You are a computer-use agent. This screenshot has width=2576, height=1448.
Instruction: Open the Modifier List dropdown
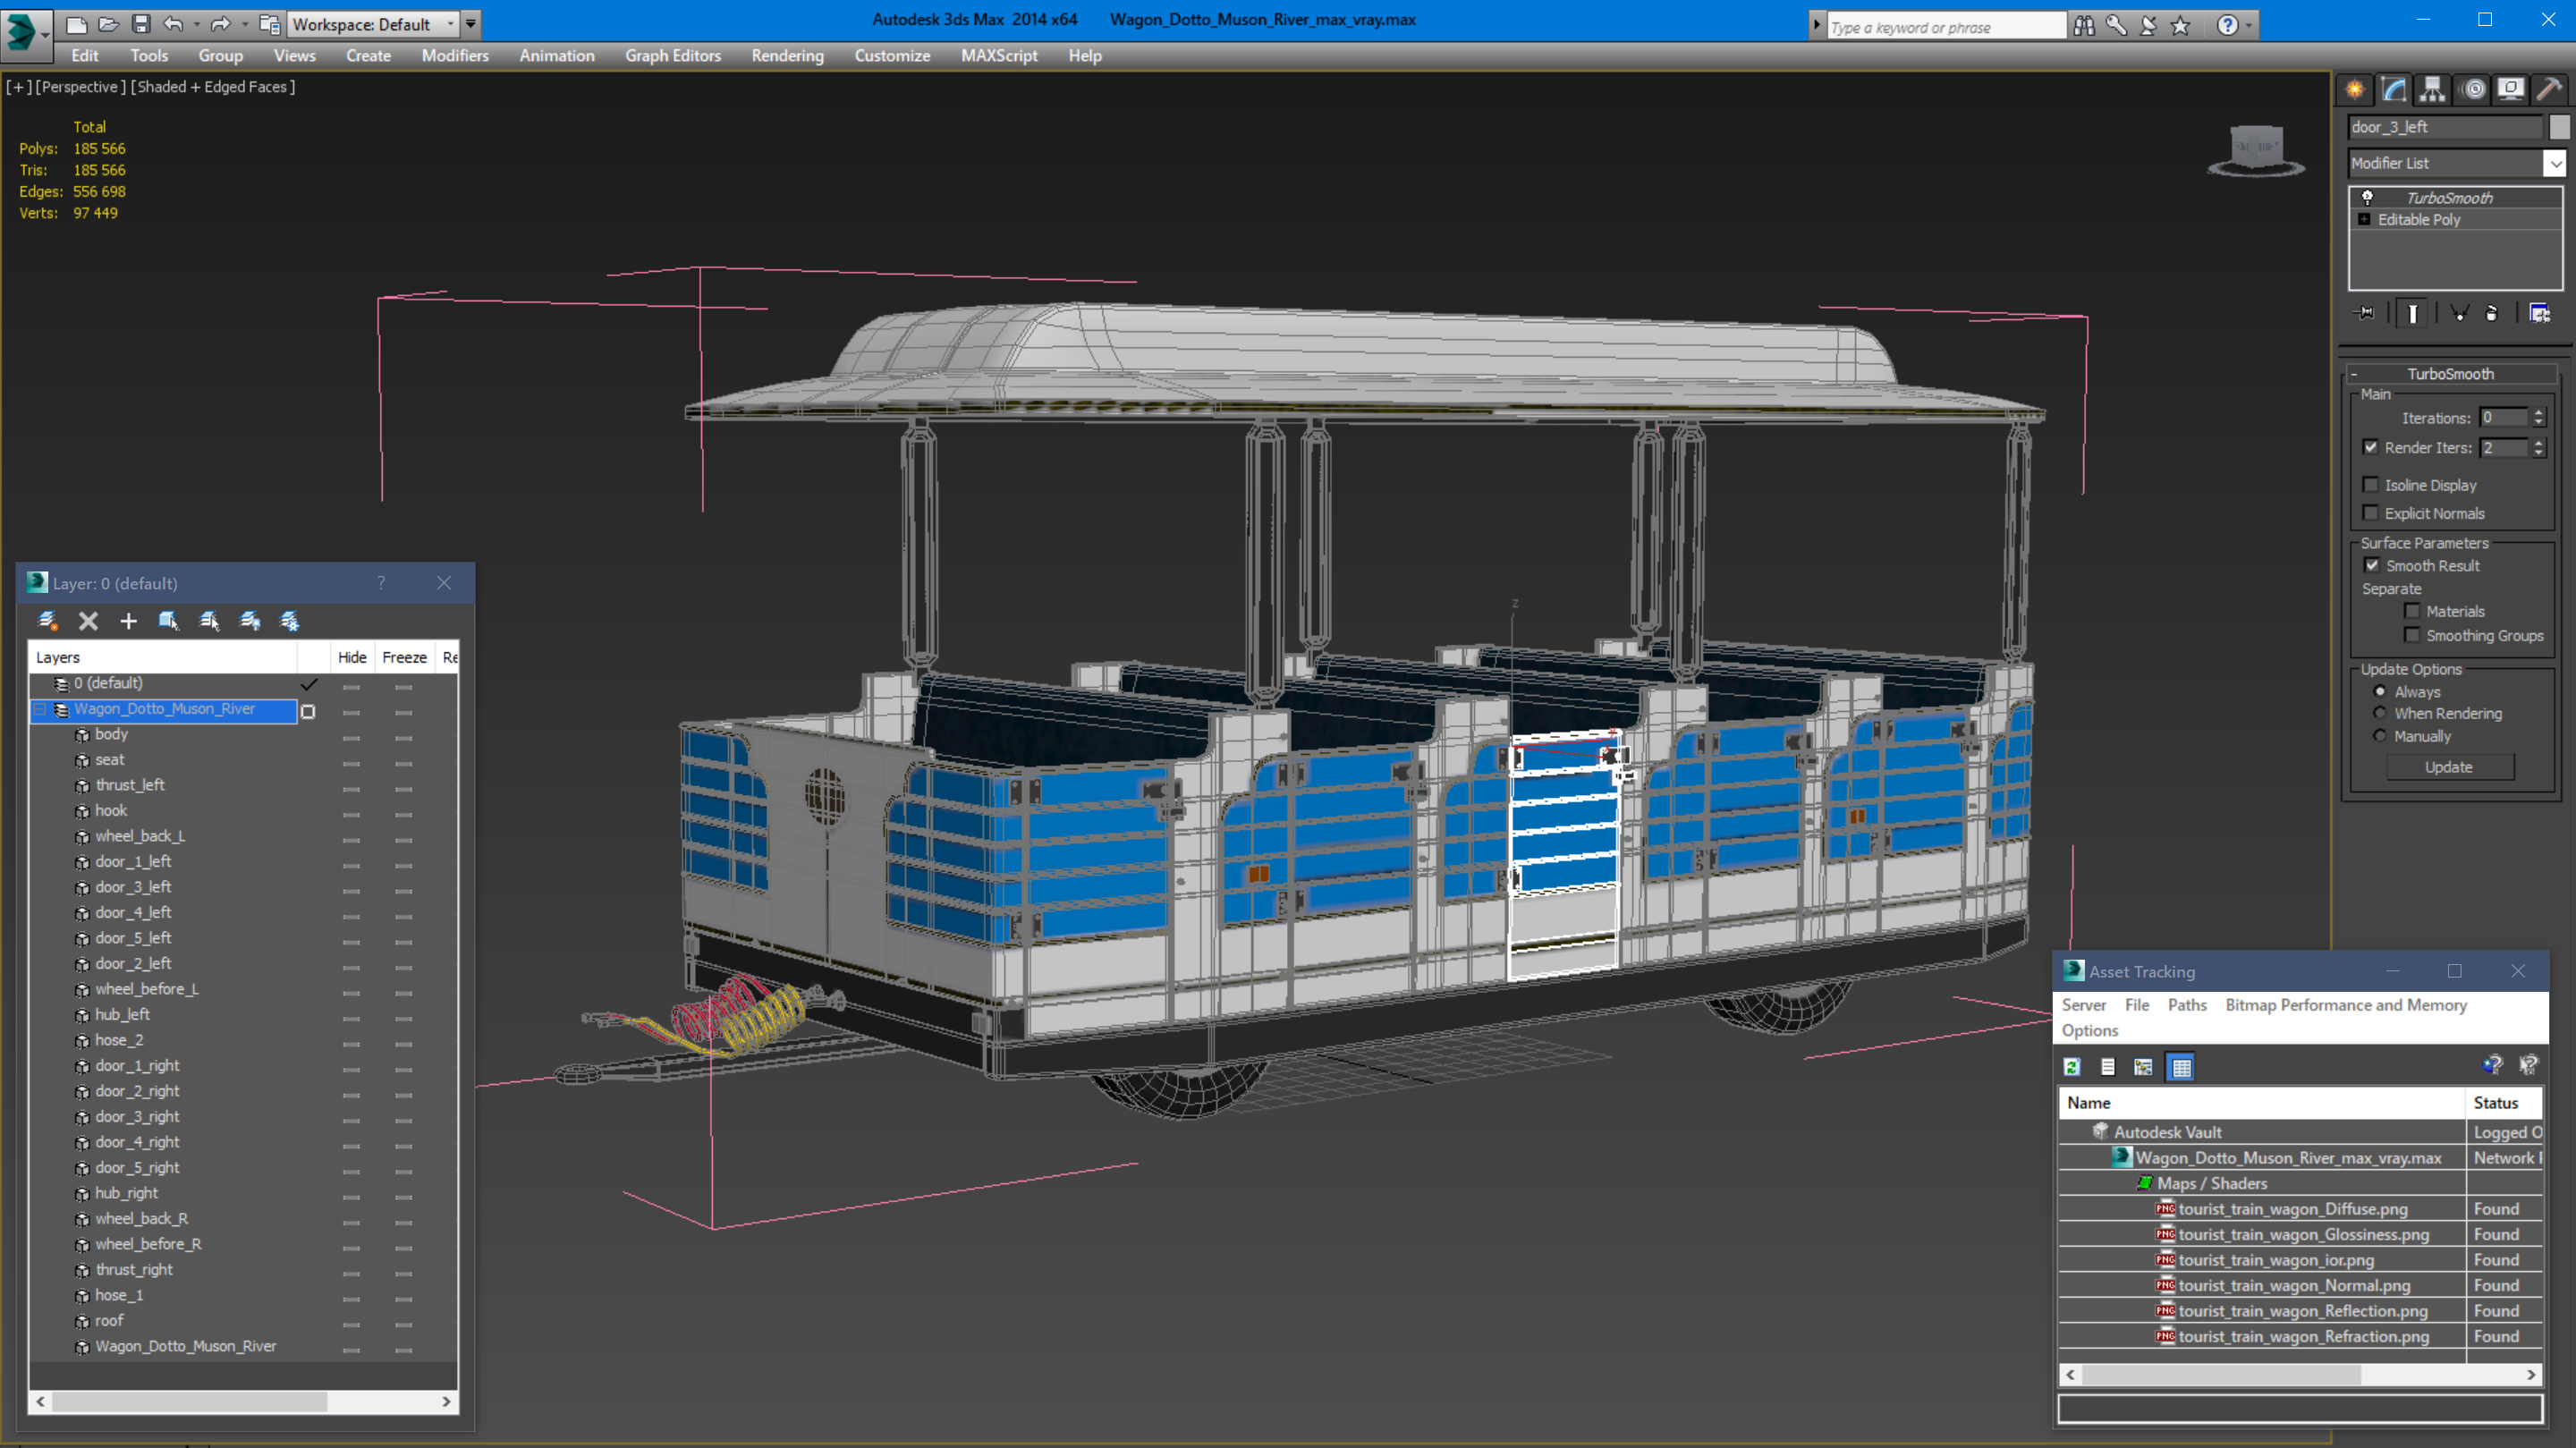click(x=2554, y=163)
